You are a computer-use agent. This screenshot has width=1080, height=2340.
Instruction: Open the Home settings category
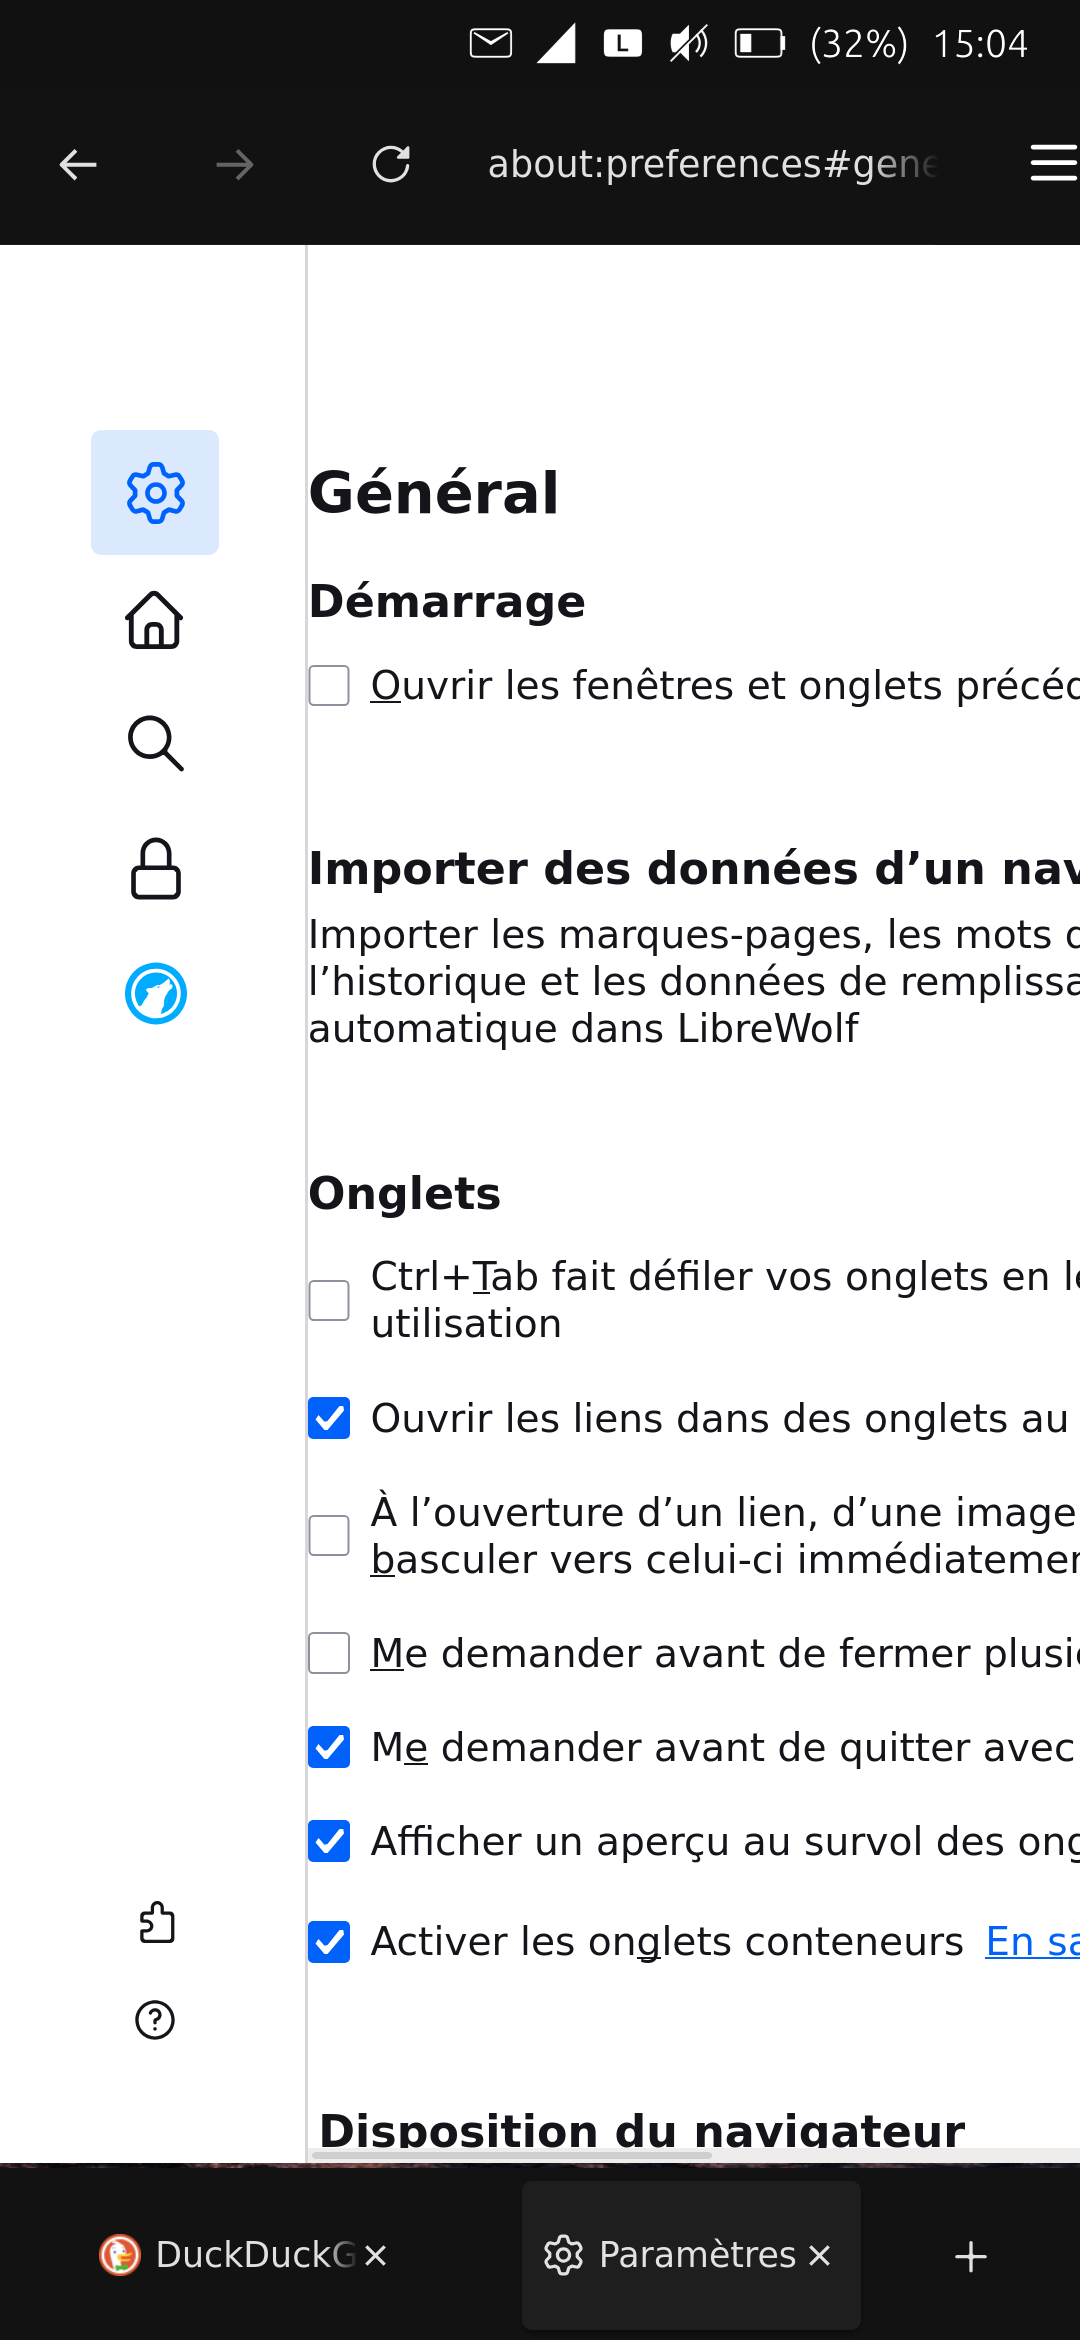[x=155, y=620]
